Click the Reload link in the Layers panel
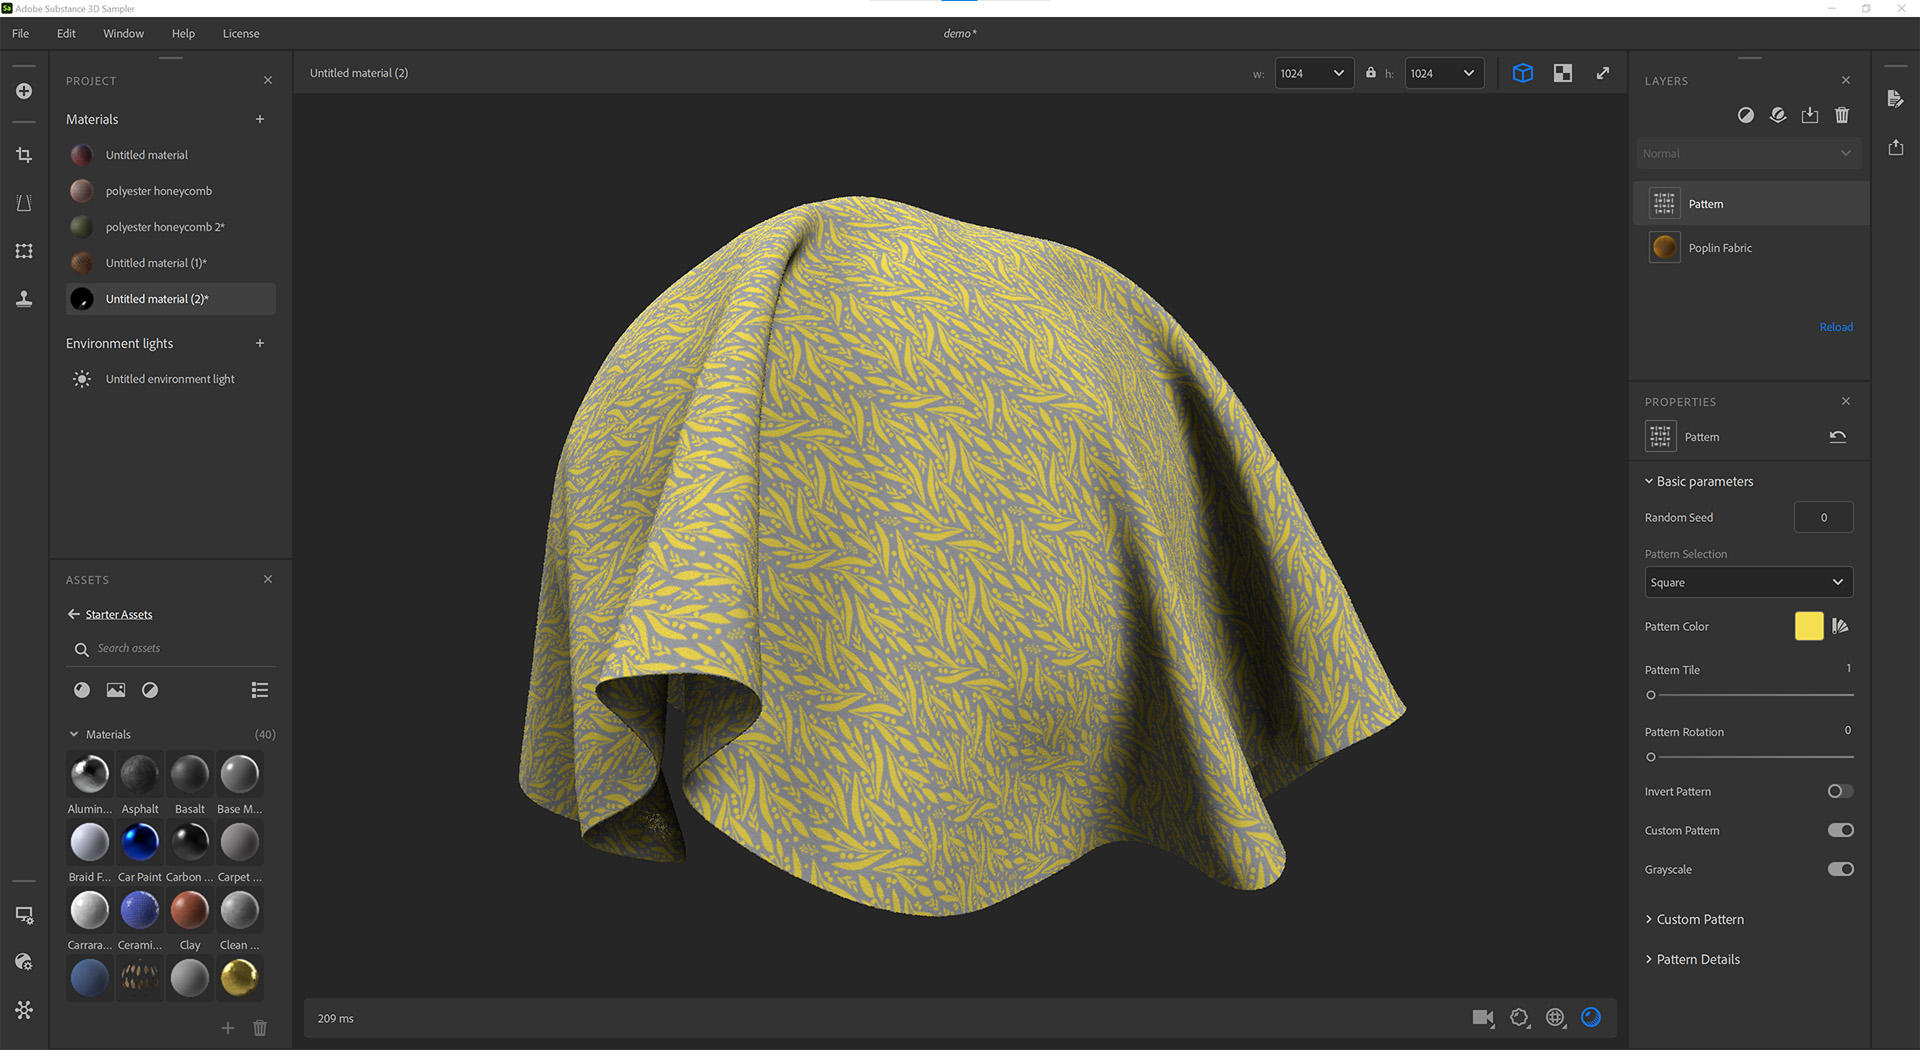 (x=1836, y=326)
